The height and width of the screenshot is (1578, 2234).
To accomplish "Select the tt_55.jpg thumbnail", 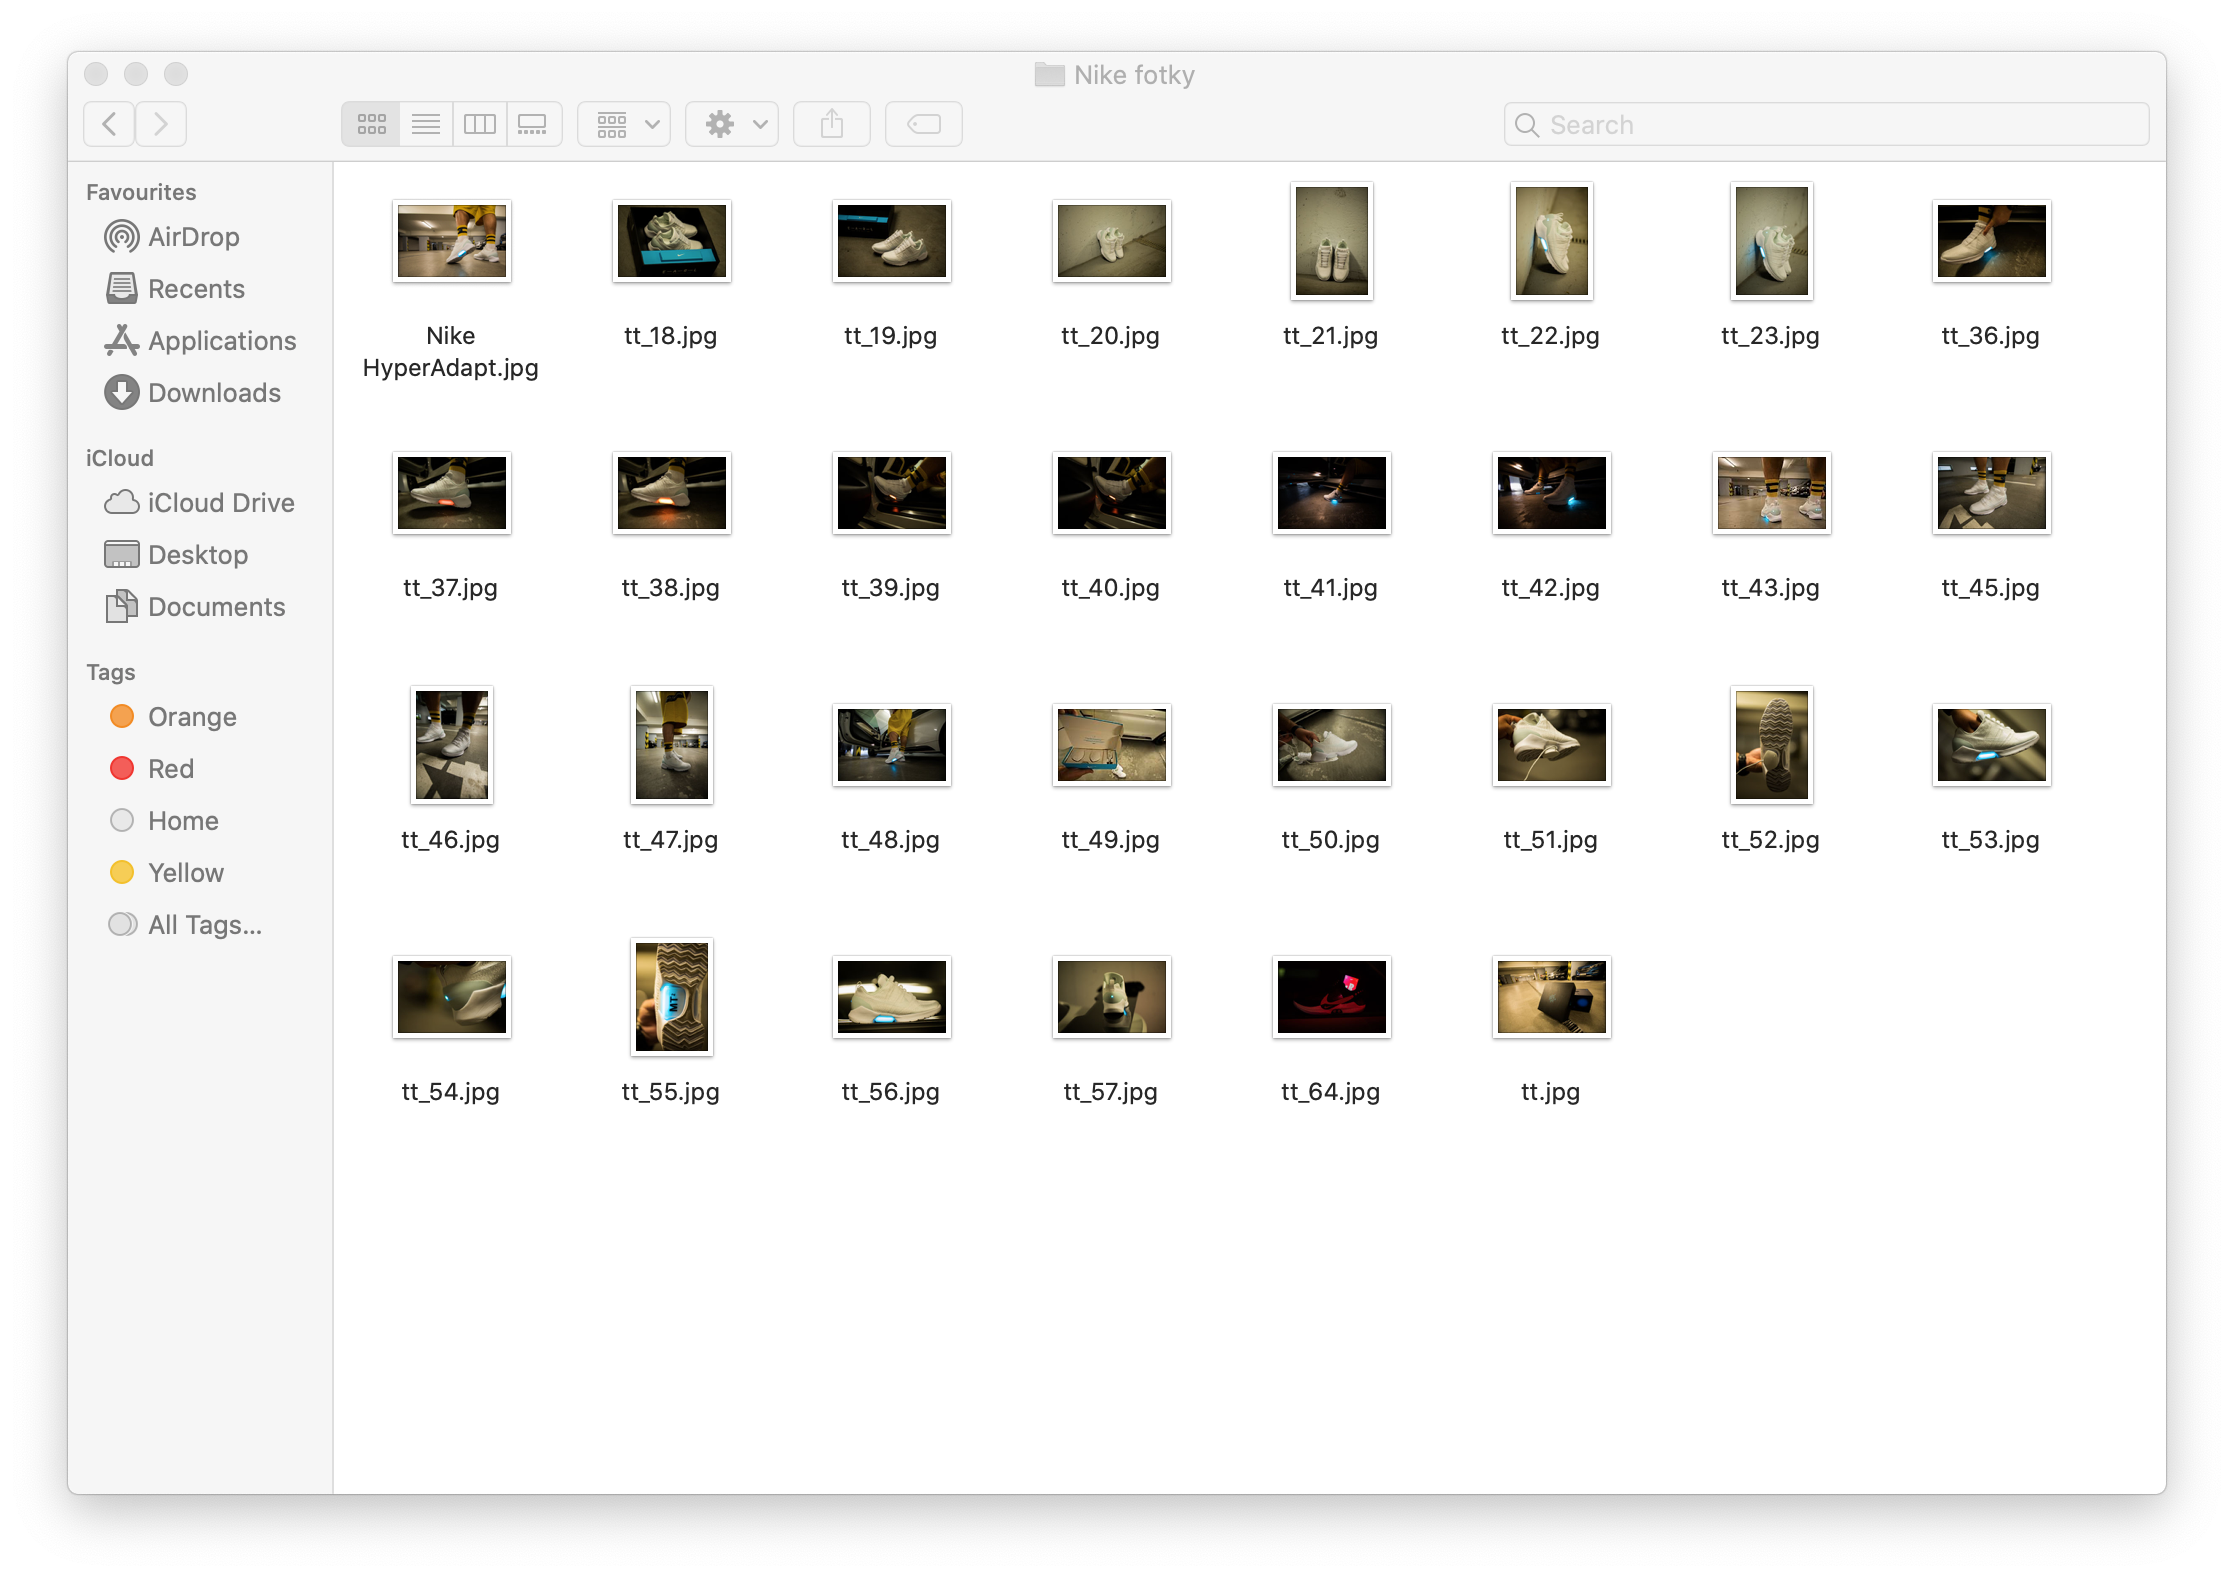I will pos(671,997).
